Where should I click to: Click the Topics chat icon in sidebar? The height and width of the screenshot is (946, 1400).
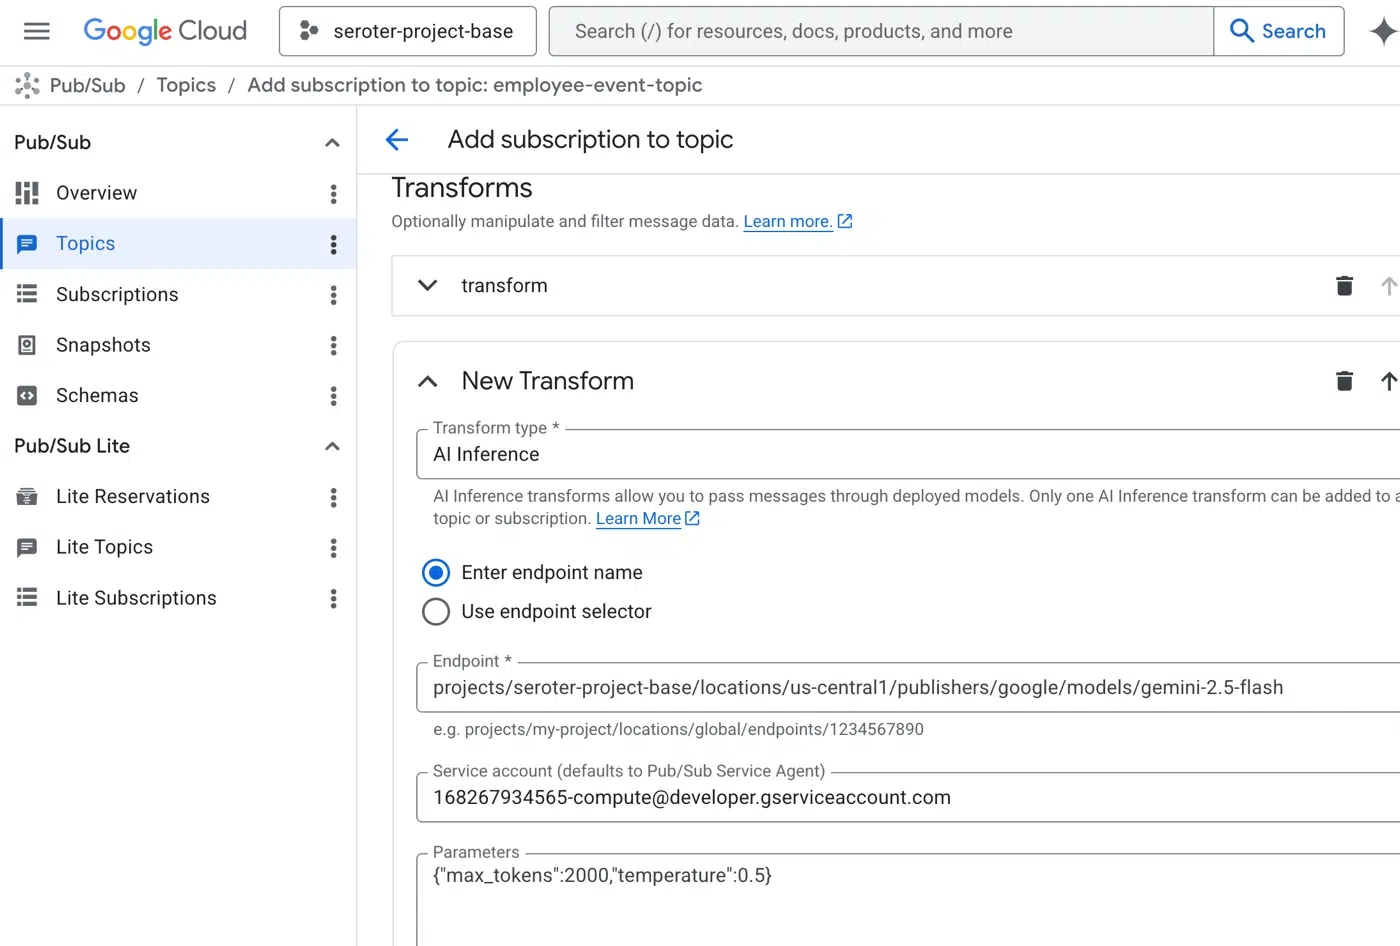click(x=27, y=244)
